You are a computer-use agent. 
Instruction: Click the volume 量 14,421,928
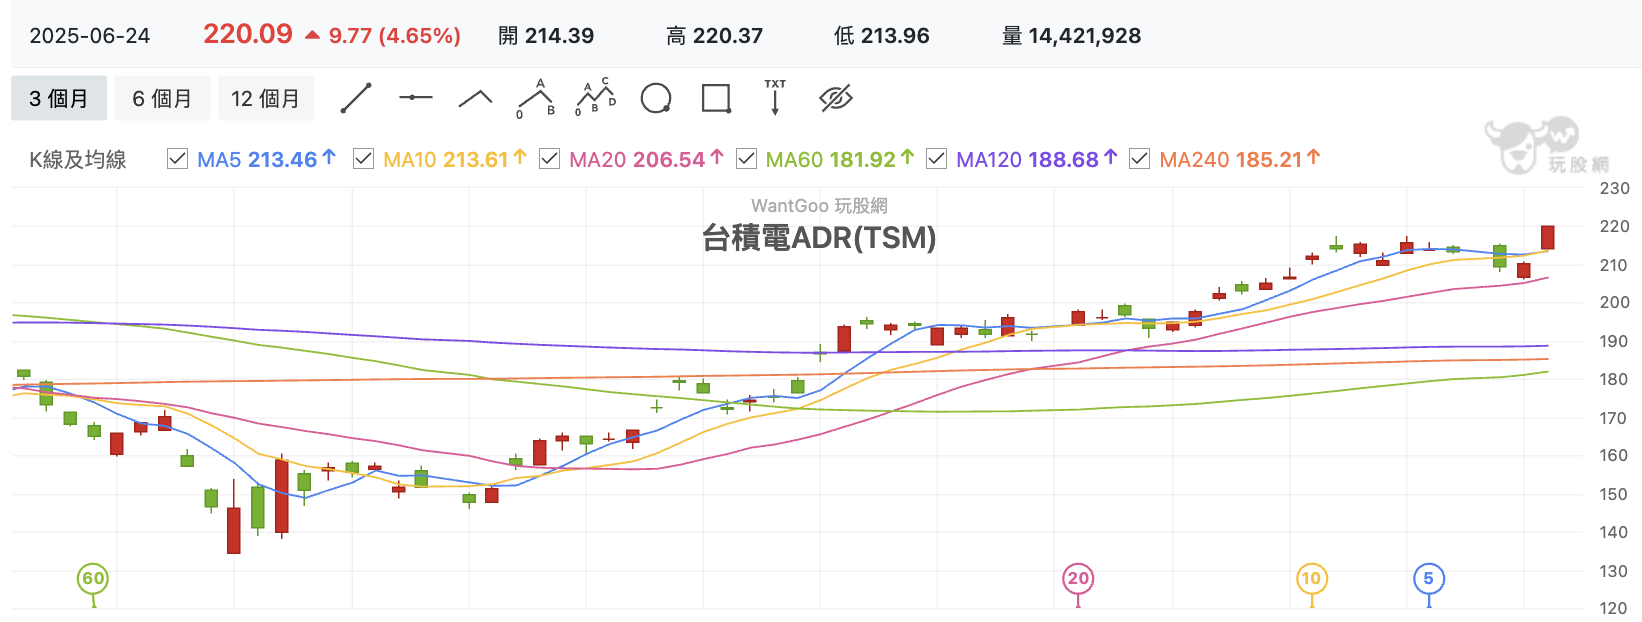pos(1071,36)
